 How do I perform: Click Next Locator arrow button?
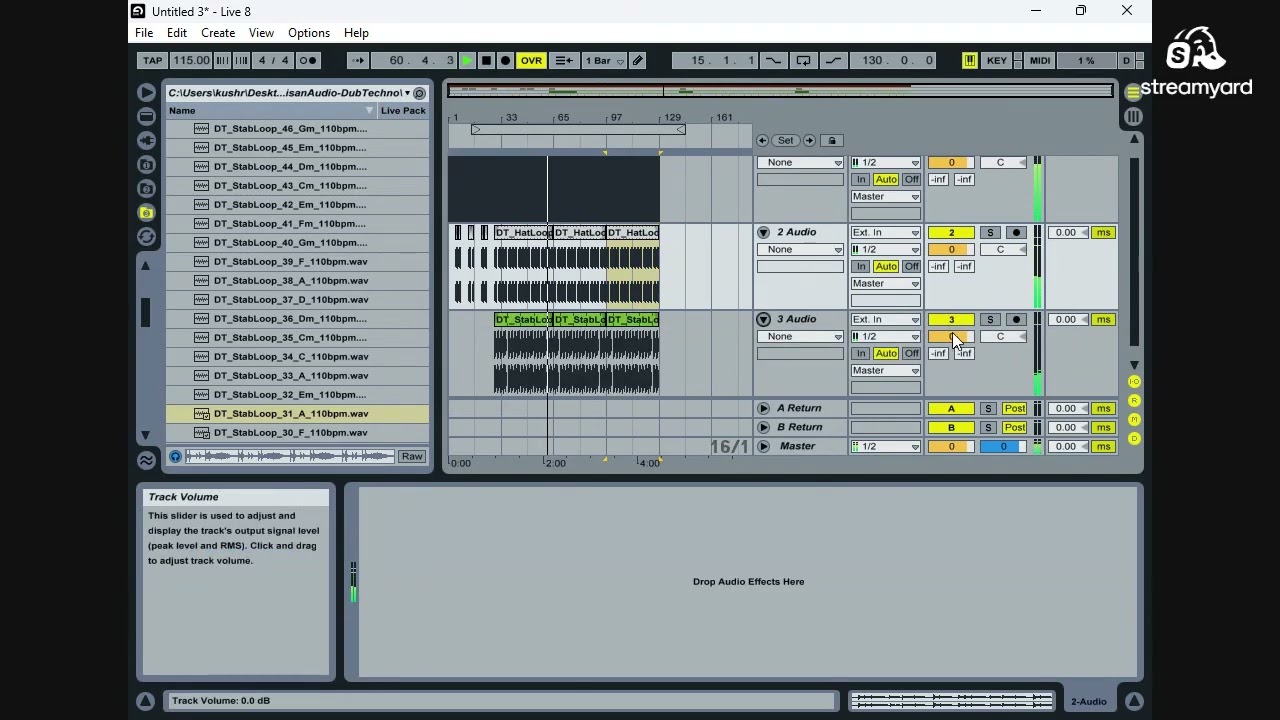[810, 141]
